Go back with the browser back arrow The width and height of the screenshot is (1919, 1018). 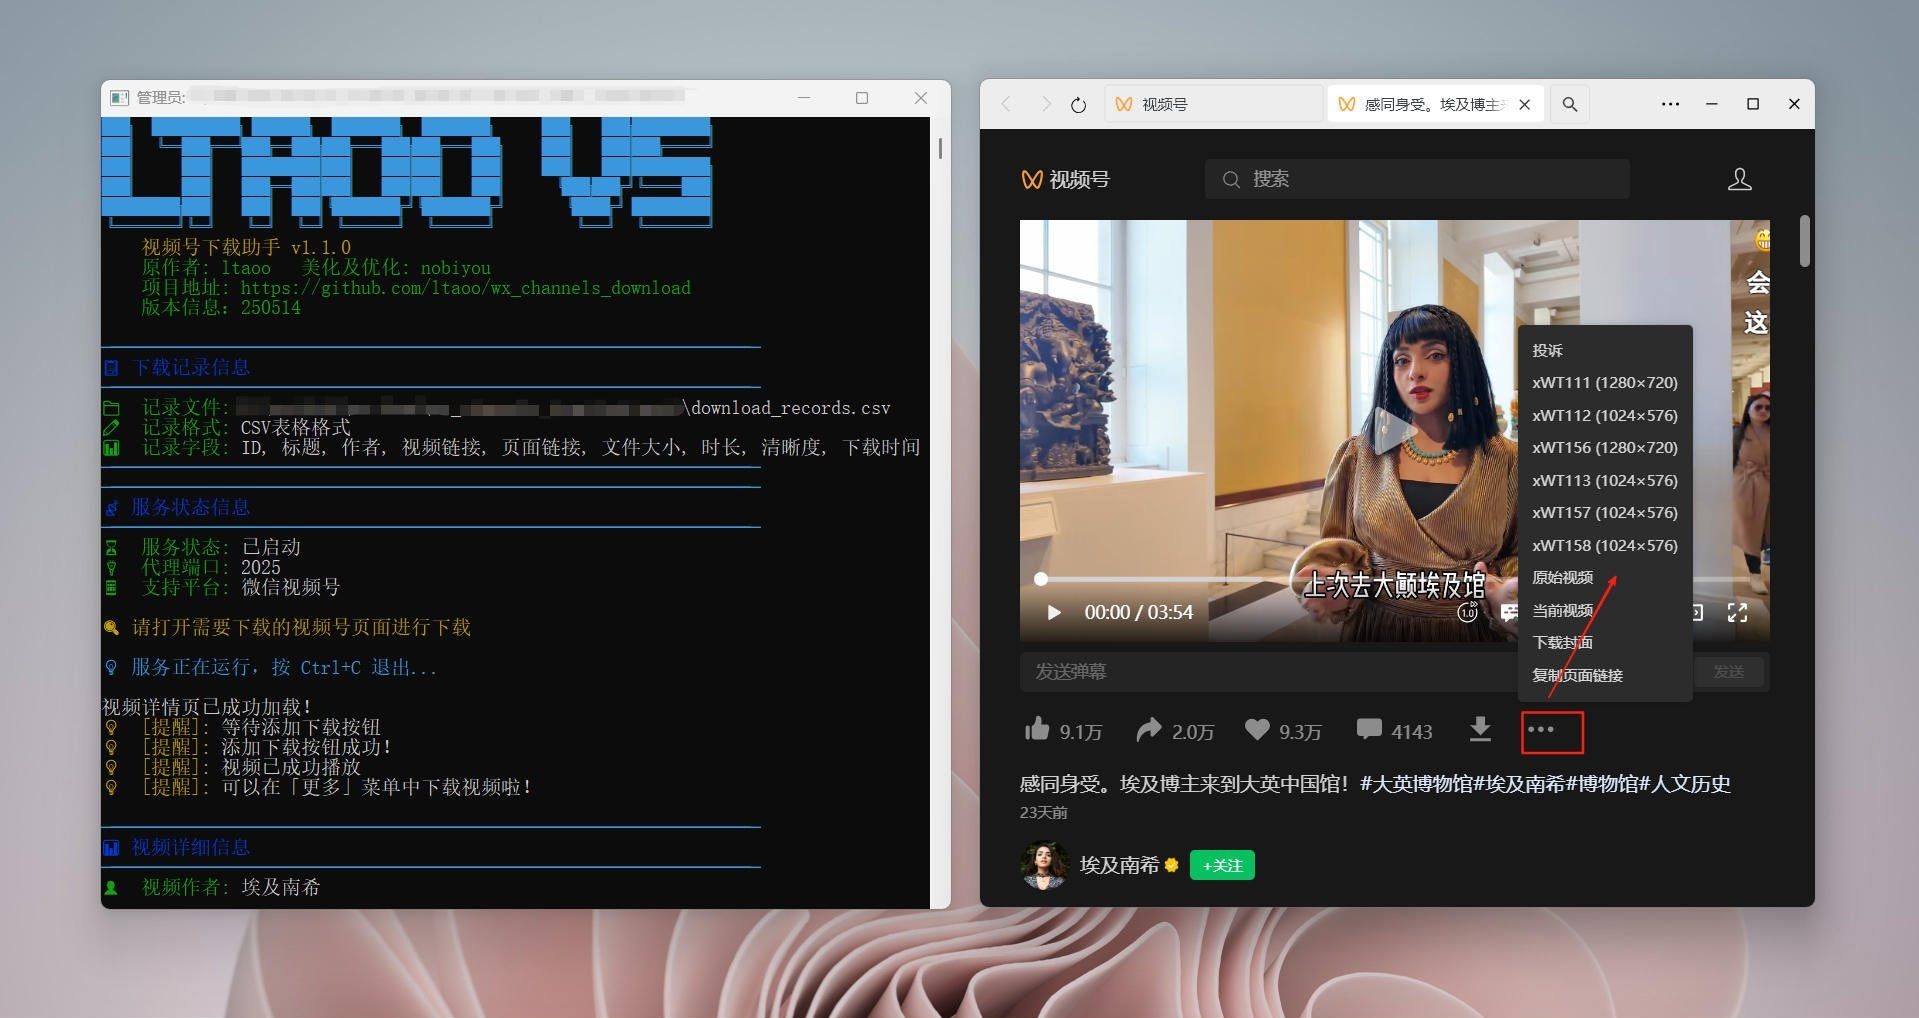click(1007, 104)
